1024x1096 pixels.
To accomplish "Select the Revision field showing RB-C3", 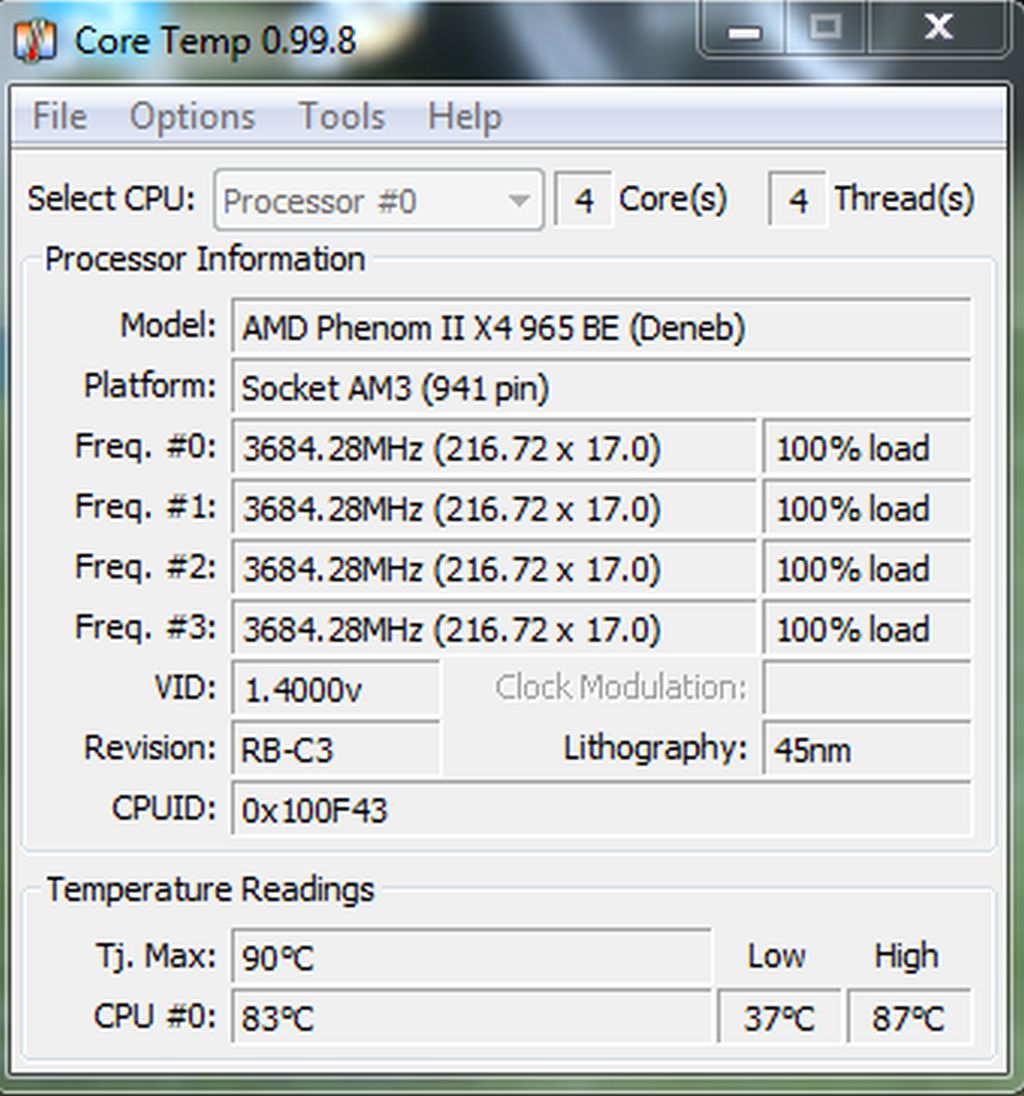I will coord(336,749).
